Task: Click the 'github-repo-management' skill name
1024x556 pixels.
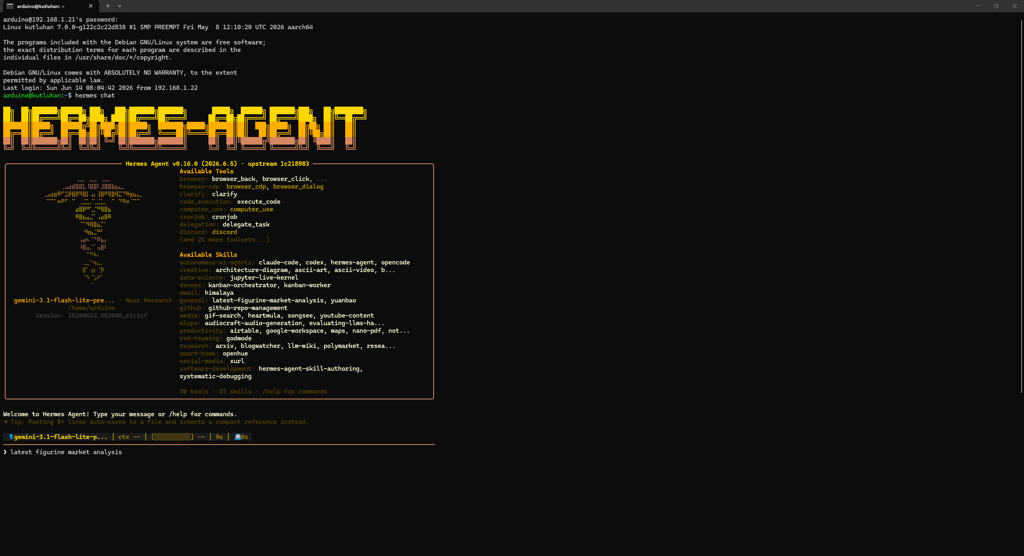Action: [x=248, y=308]
